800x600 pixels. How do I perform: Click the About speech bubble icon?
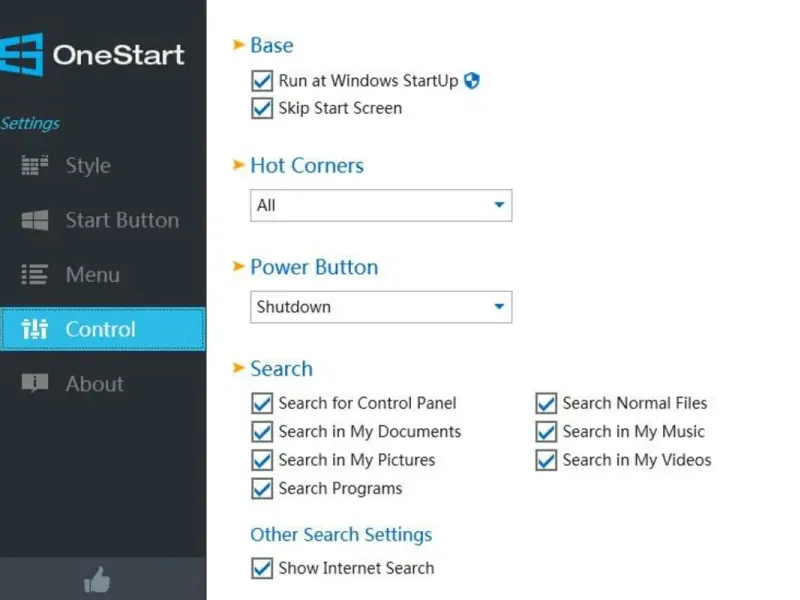coord(35,384)
